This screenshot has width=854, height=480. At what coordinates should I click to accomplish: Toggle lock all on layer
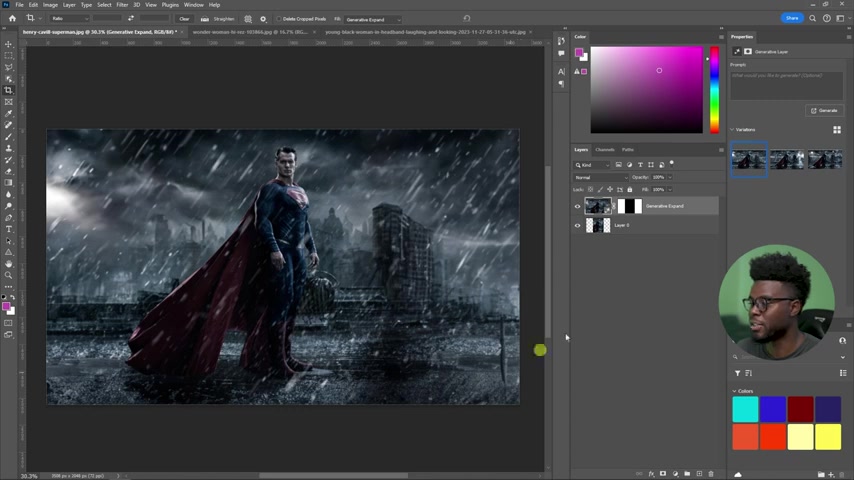(x=630, y=190)
